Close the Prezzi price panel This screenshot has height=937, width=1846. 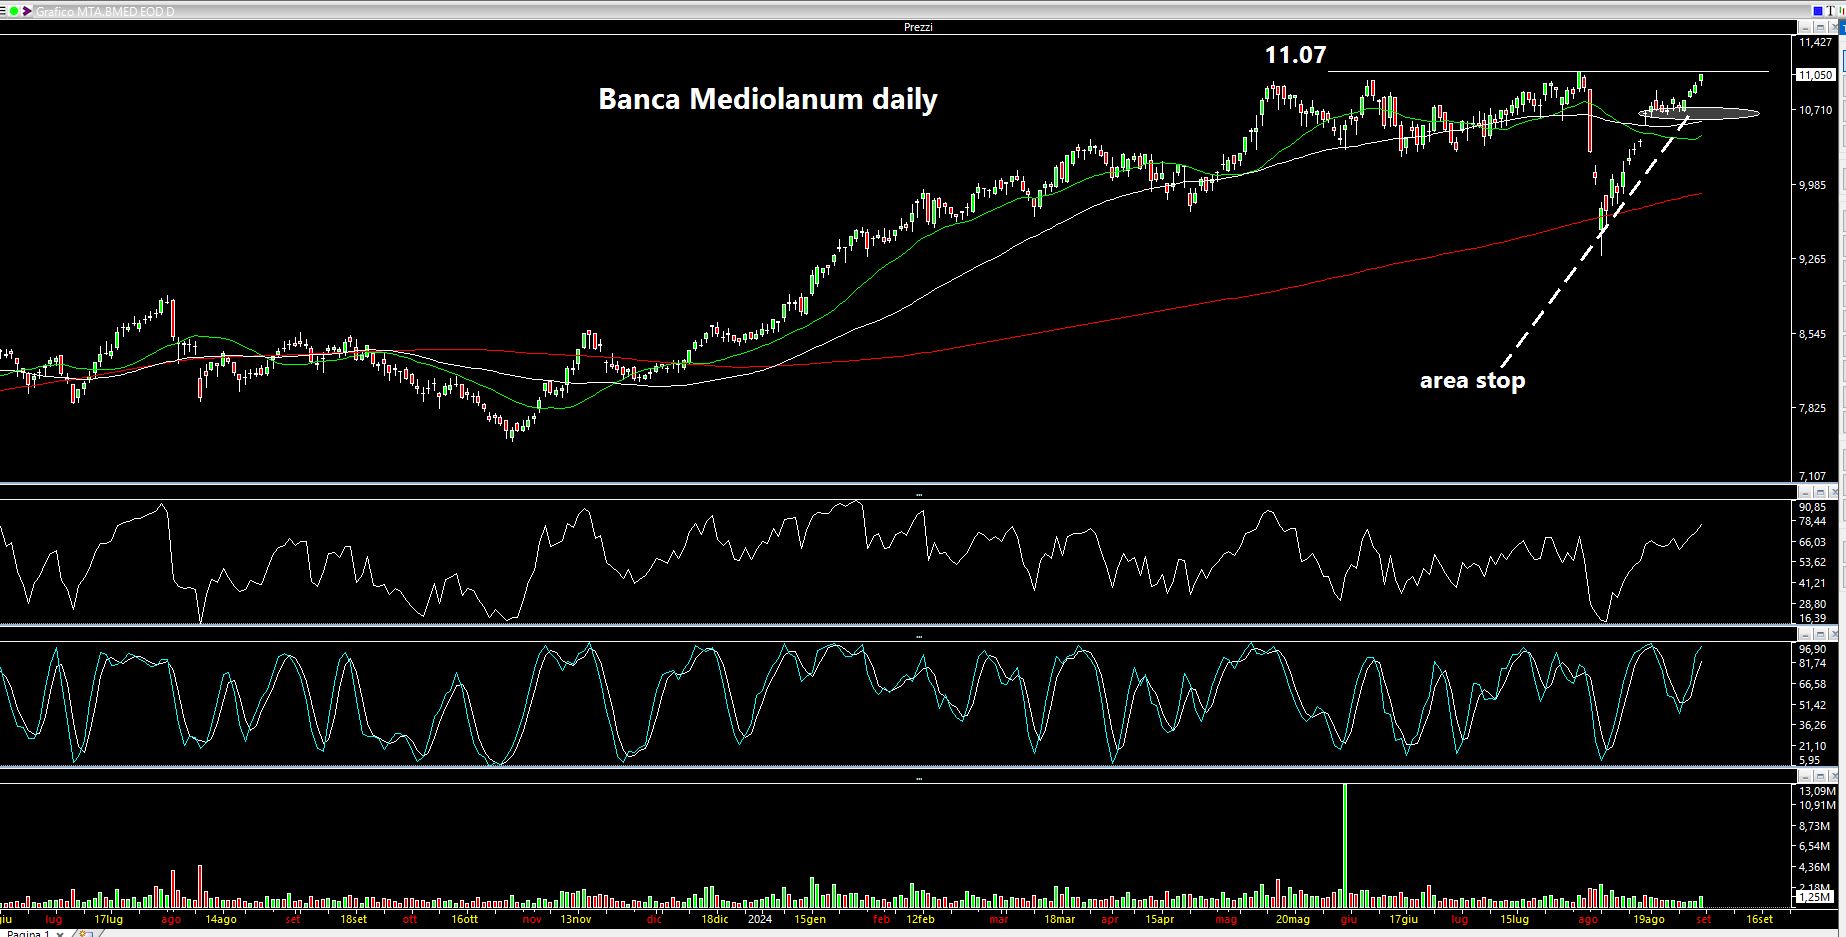pos(1834,27)
